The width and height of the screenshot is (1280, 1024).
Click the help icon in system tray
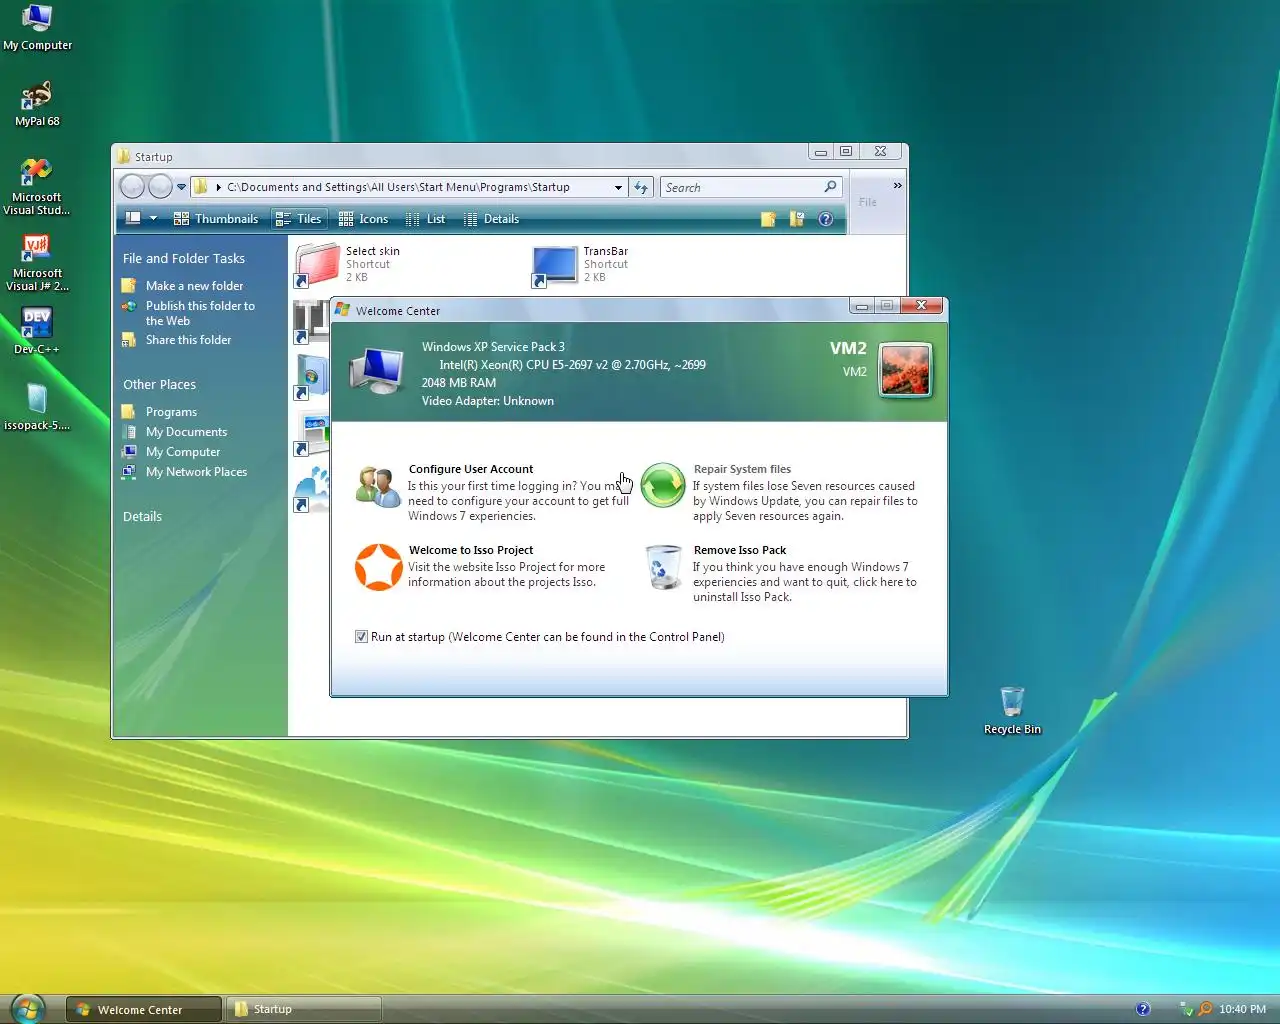pos(1143,1009)
